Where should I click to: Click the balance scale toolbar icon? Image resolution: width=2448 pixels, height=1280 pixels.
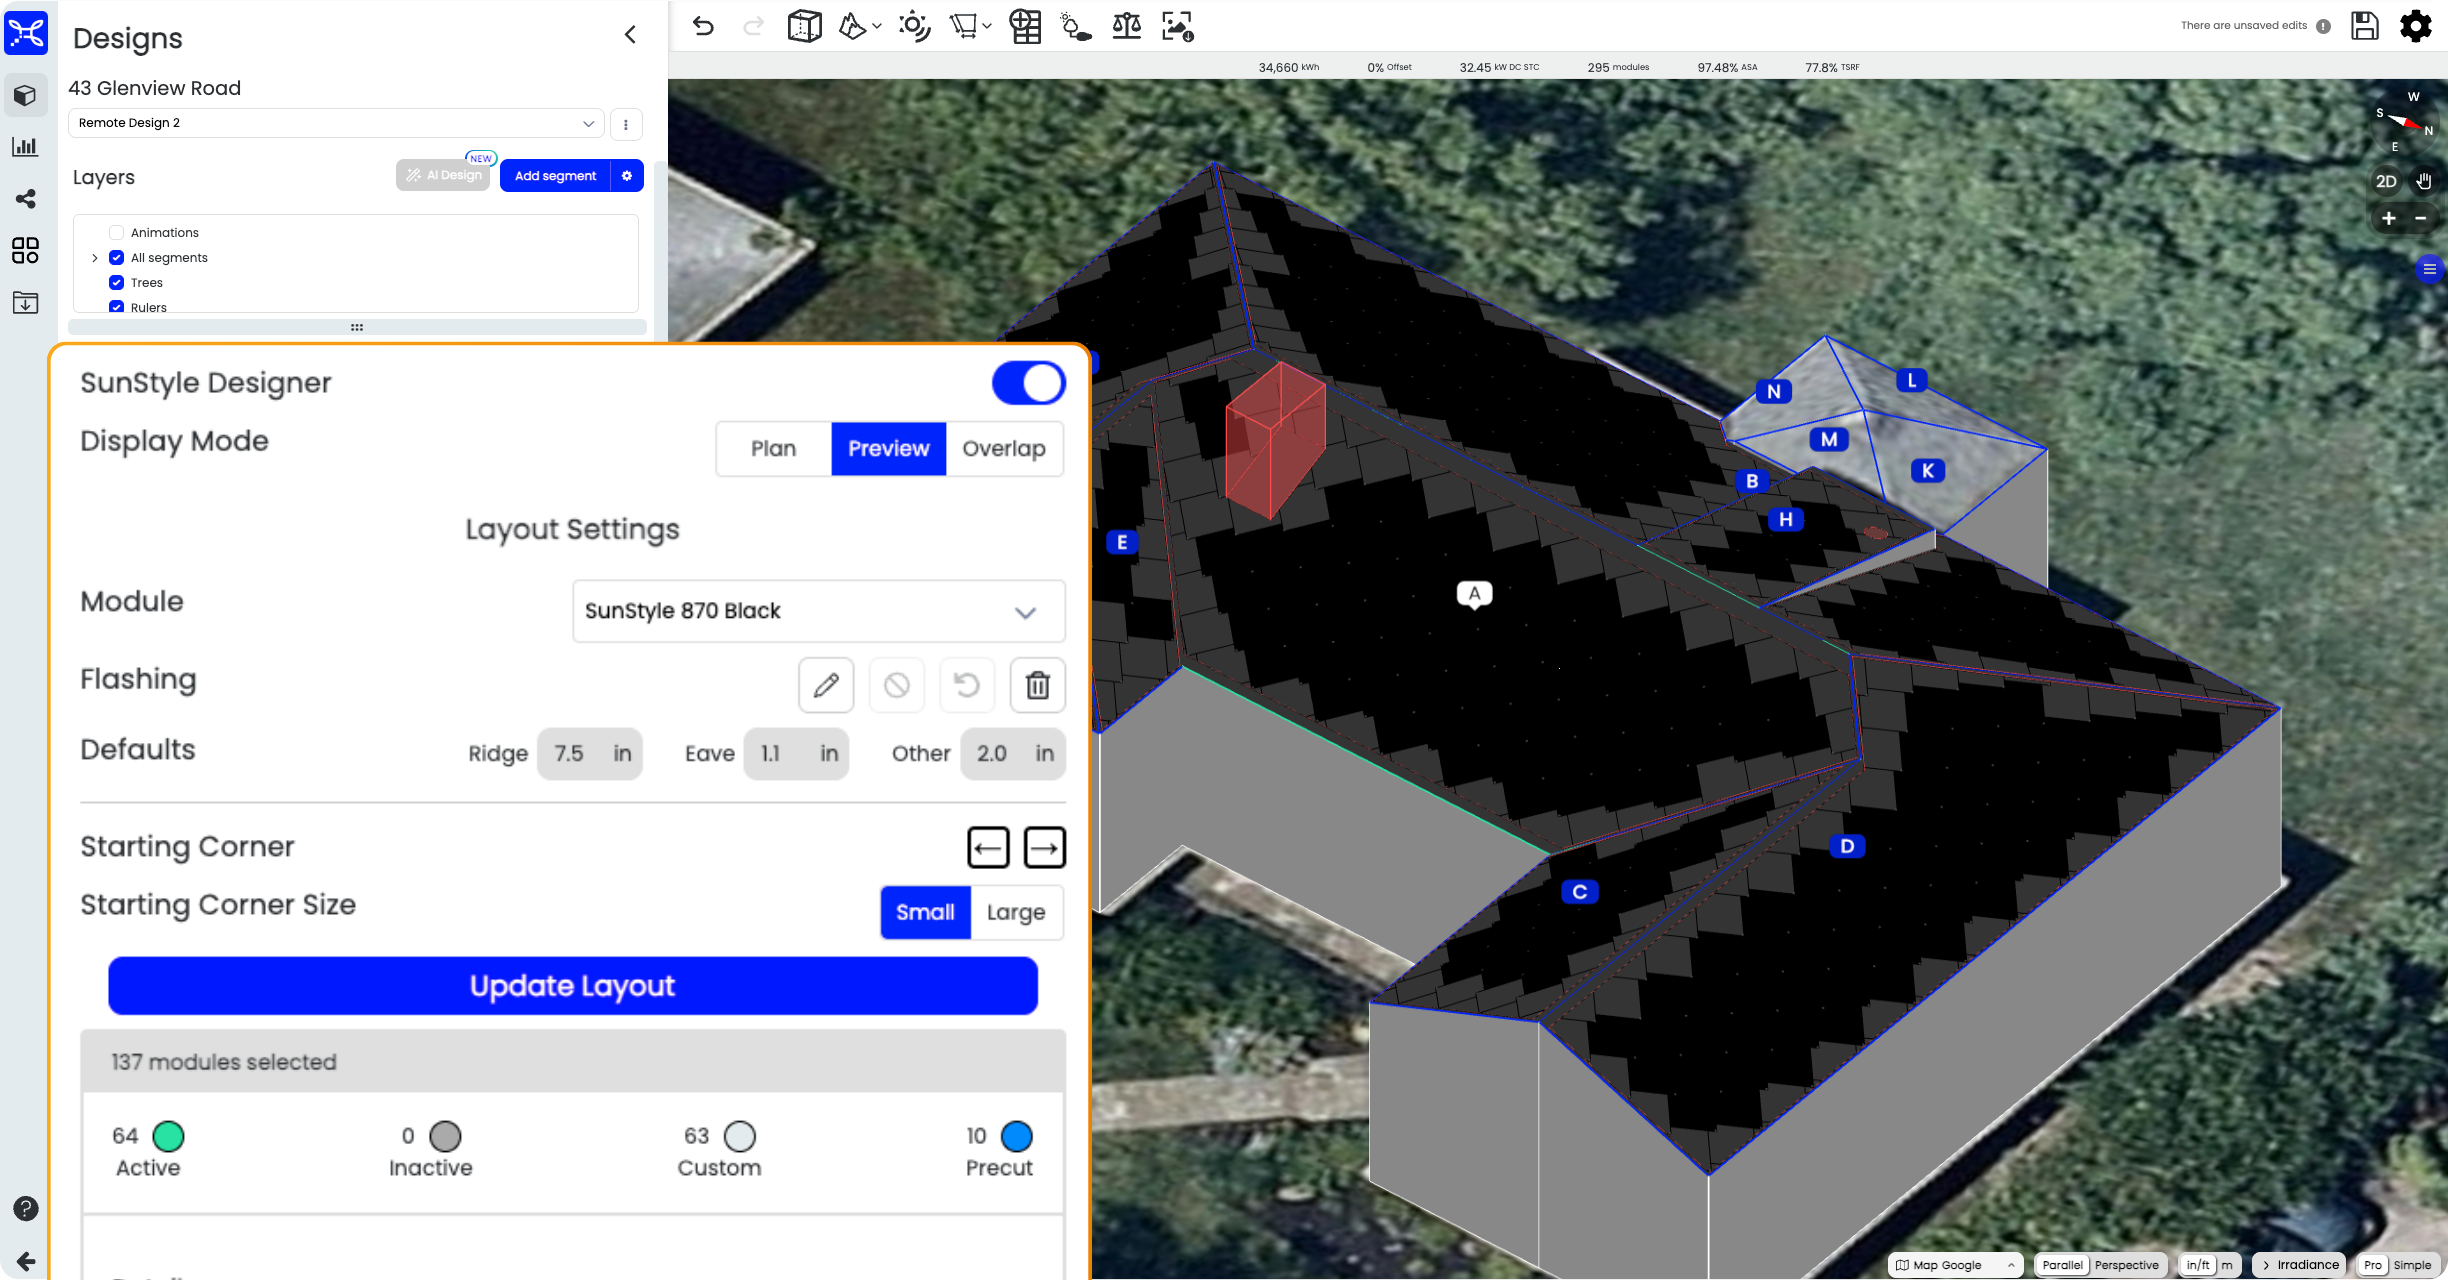[x=1126, y=26]
